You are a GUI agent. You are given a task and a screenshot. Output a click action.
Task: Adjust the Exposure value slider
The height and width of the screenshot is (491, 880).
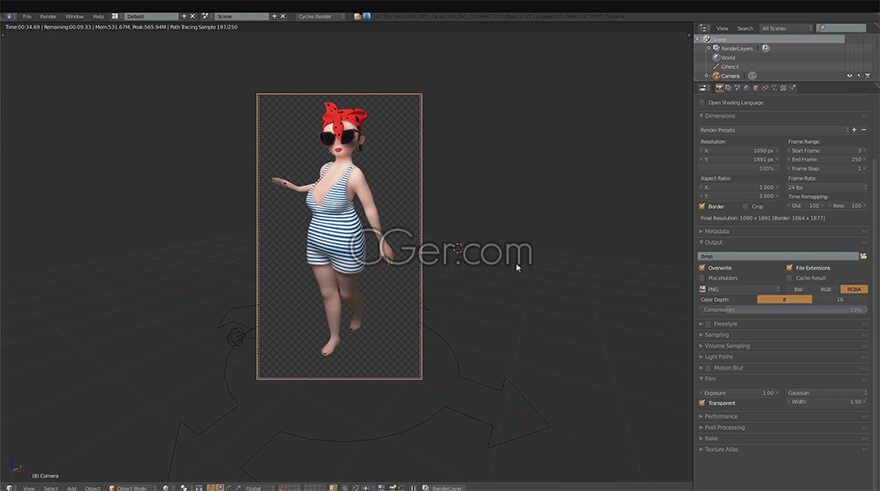click(738, 393)
